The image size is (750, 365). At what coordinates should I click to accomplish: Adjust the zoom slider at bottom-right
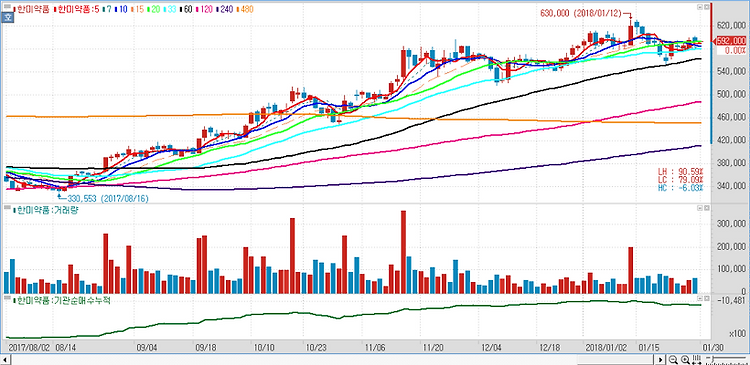coord(725,359)
